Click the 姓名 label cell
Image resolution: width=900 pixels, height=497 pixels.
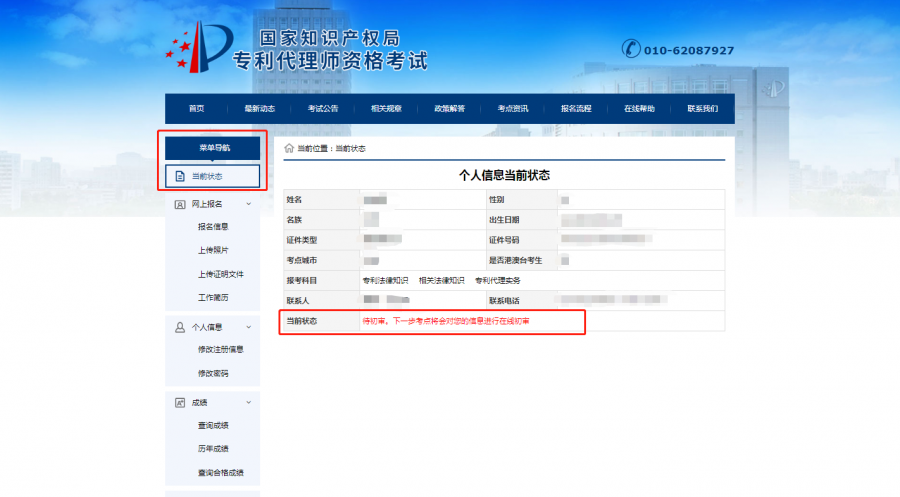(321, 200)
